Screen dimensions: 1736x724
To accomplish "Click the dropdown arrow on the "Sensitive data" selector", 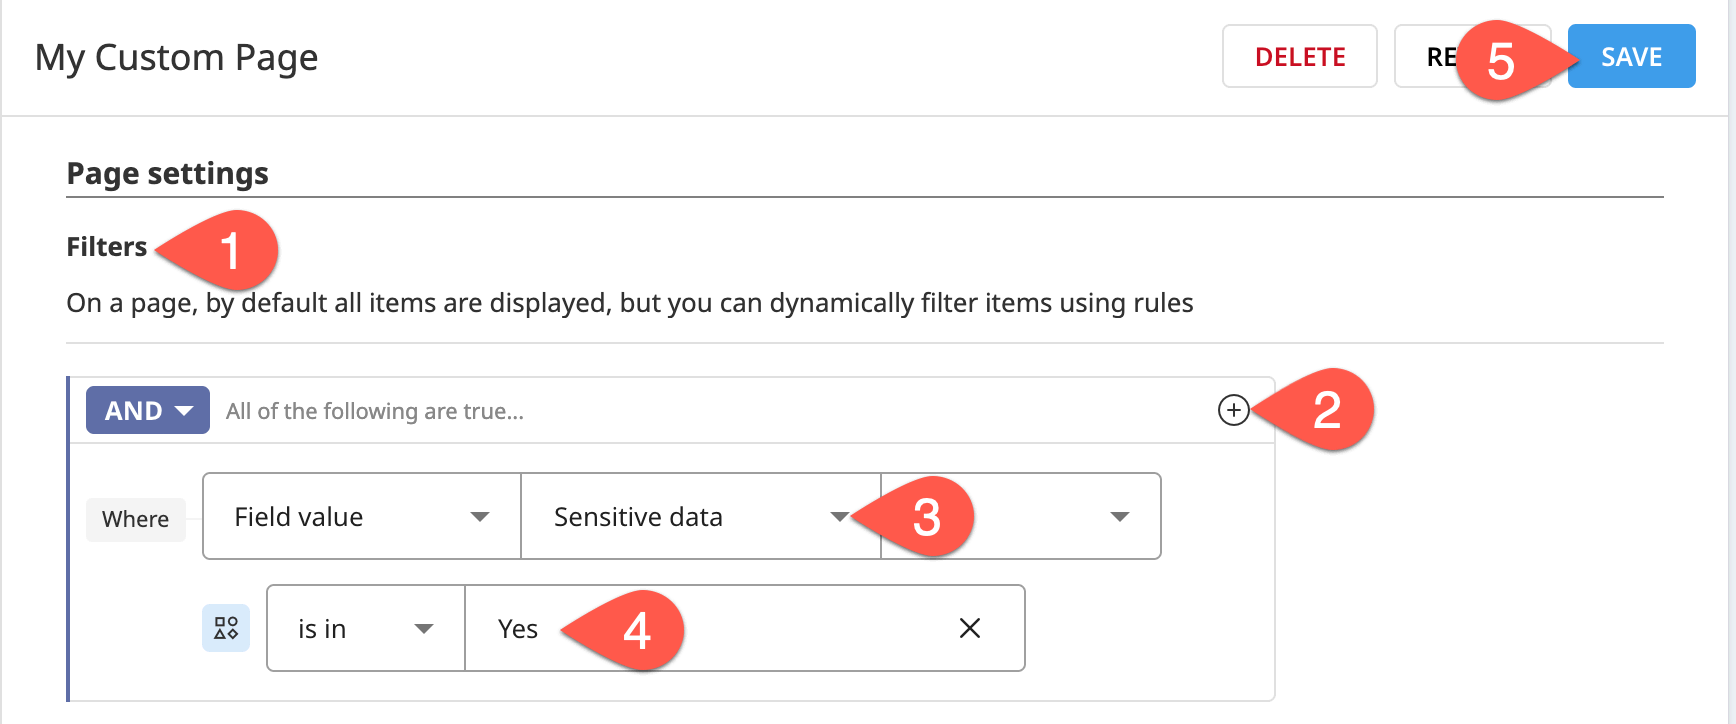I will 841,517.
